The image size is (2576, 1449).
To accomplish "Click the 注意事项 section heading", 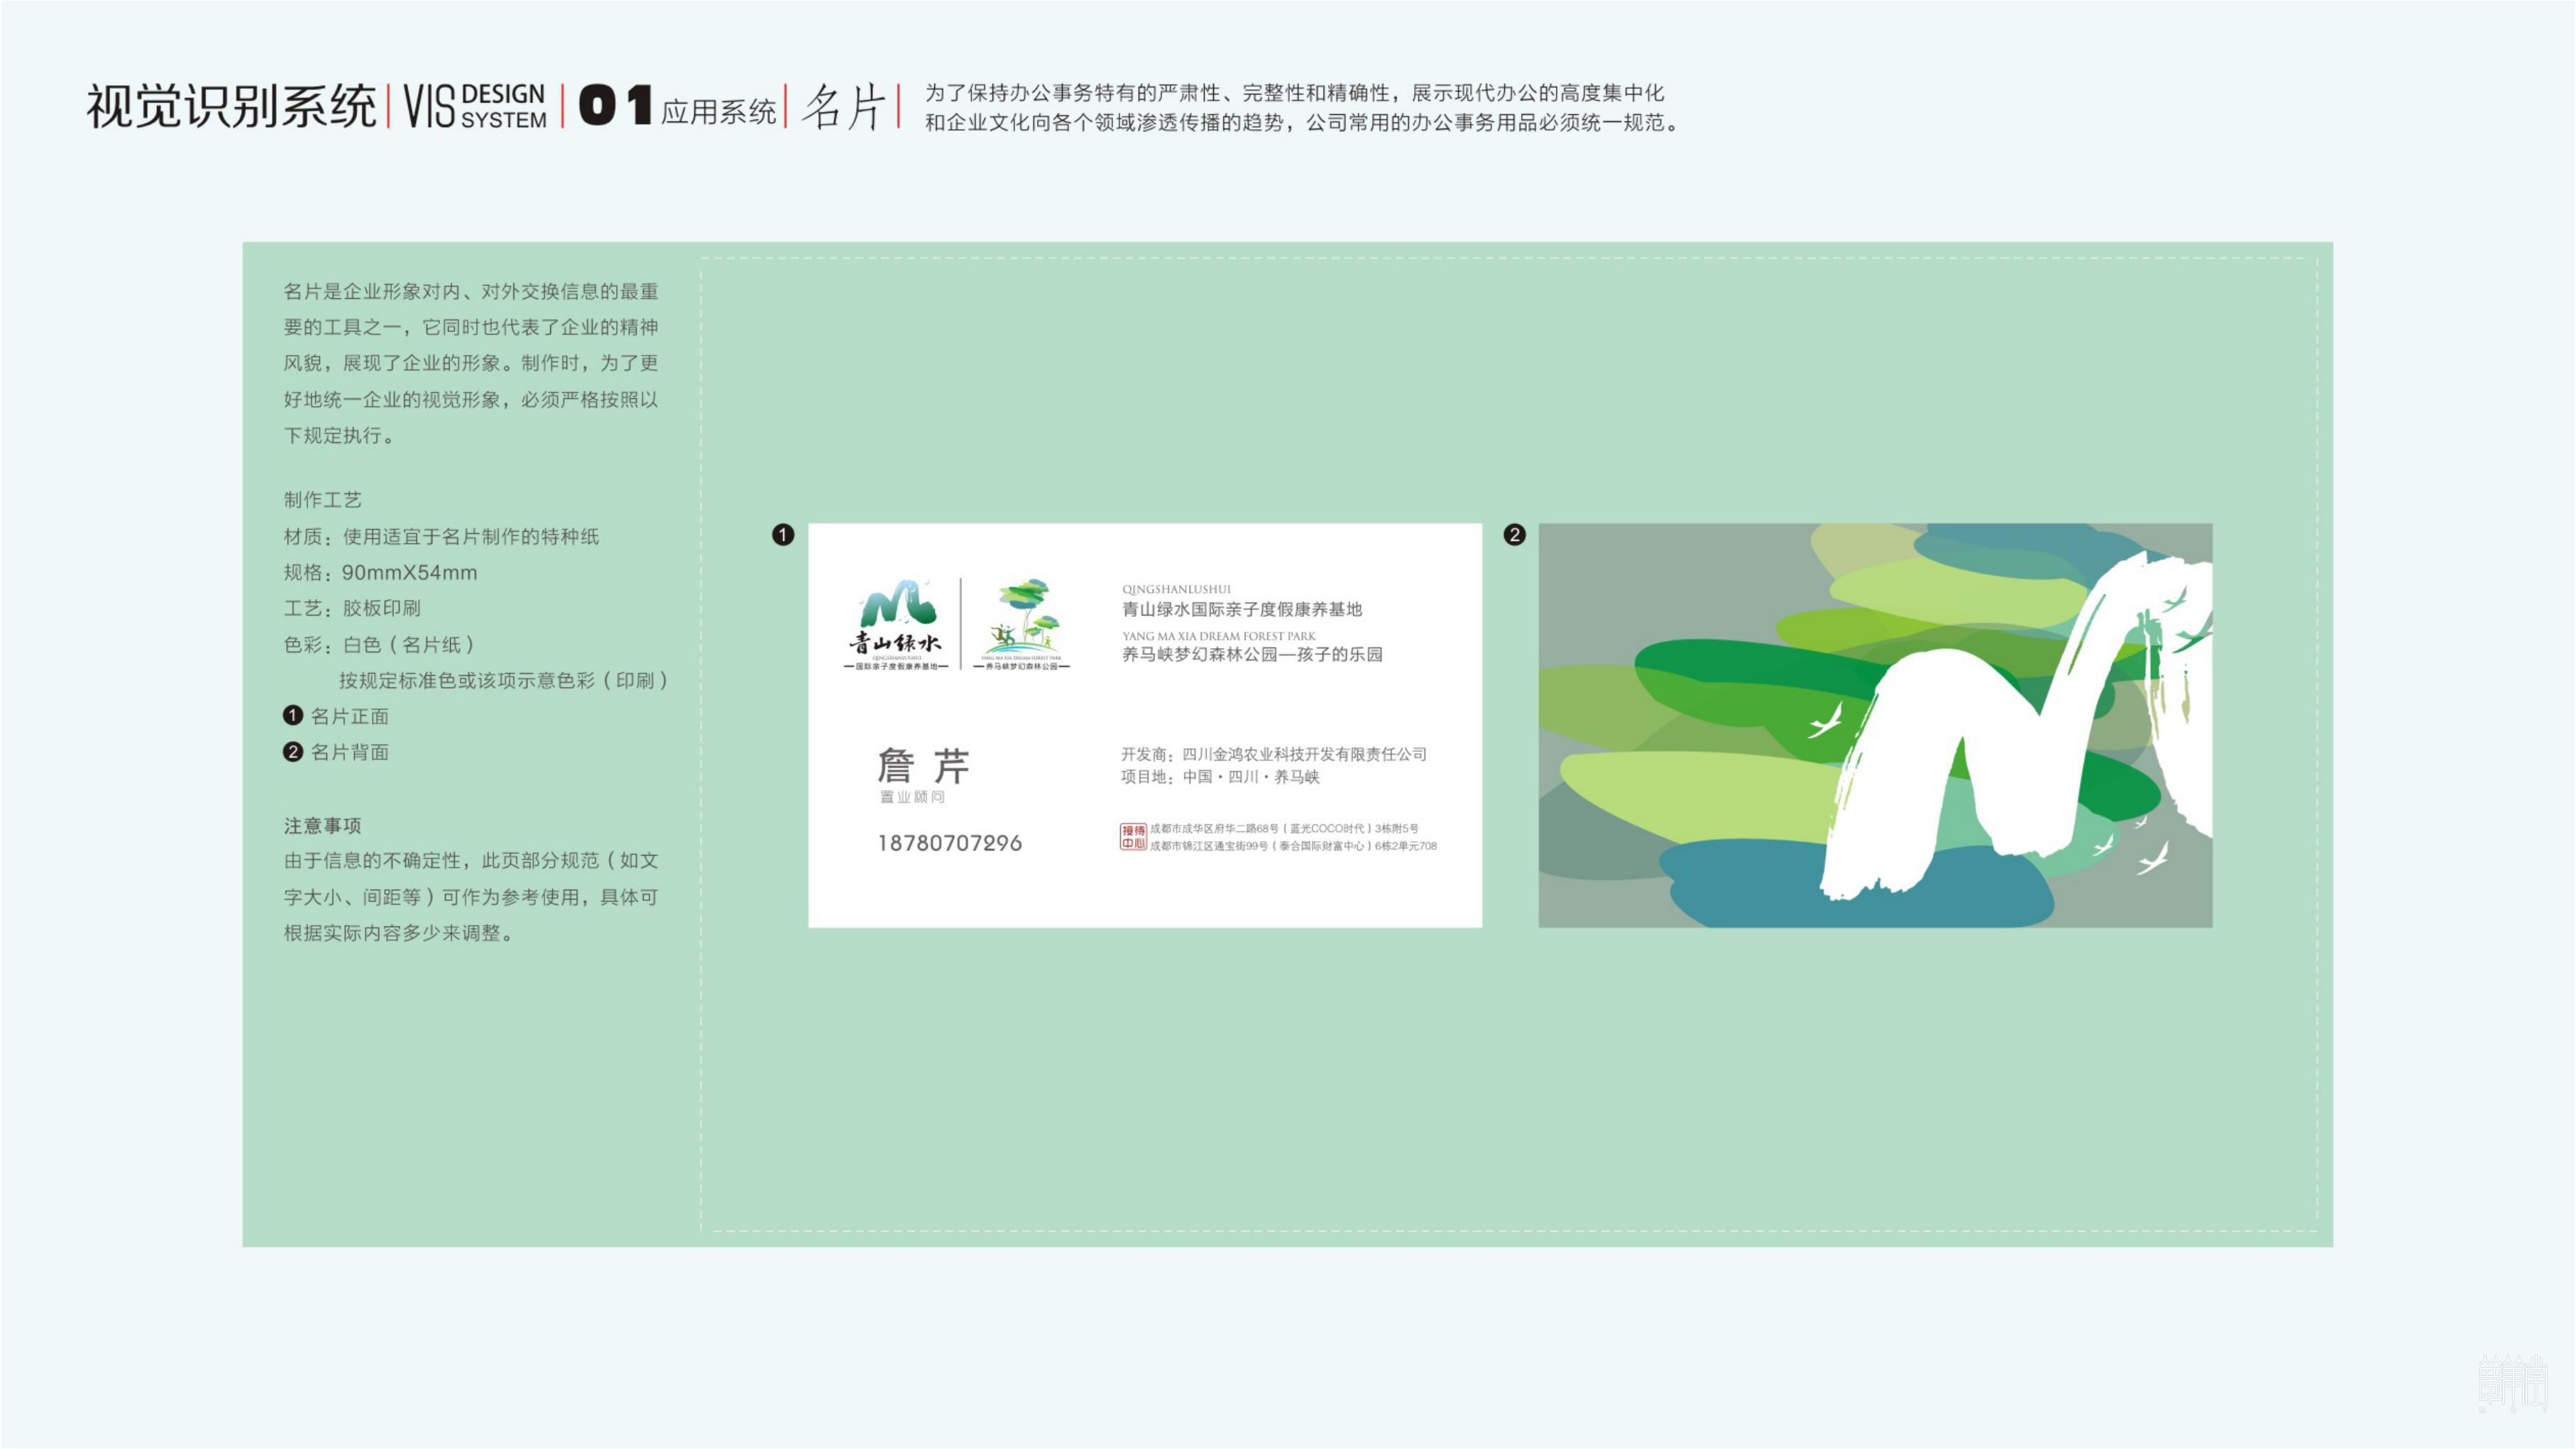I will pyautogui.click(x=322, y=825).
